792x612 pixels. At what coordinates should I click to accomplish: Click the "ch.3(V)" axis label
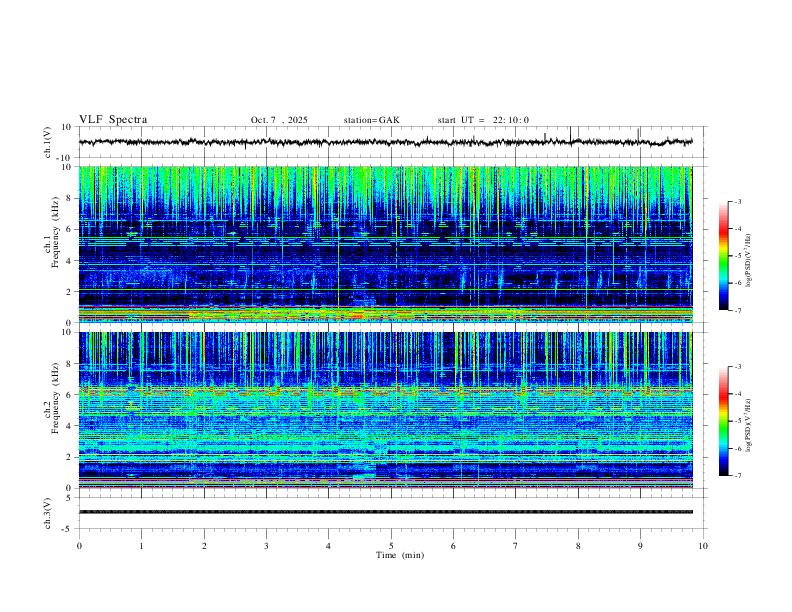48,513
